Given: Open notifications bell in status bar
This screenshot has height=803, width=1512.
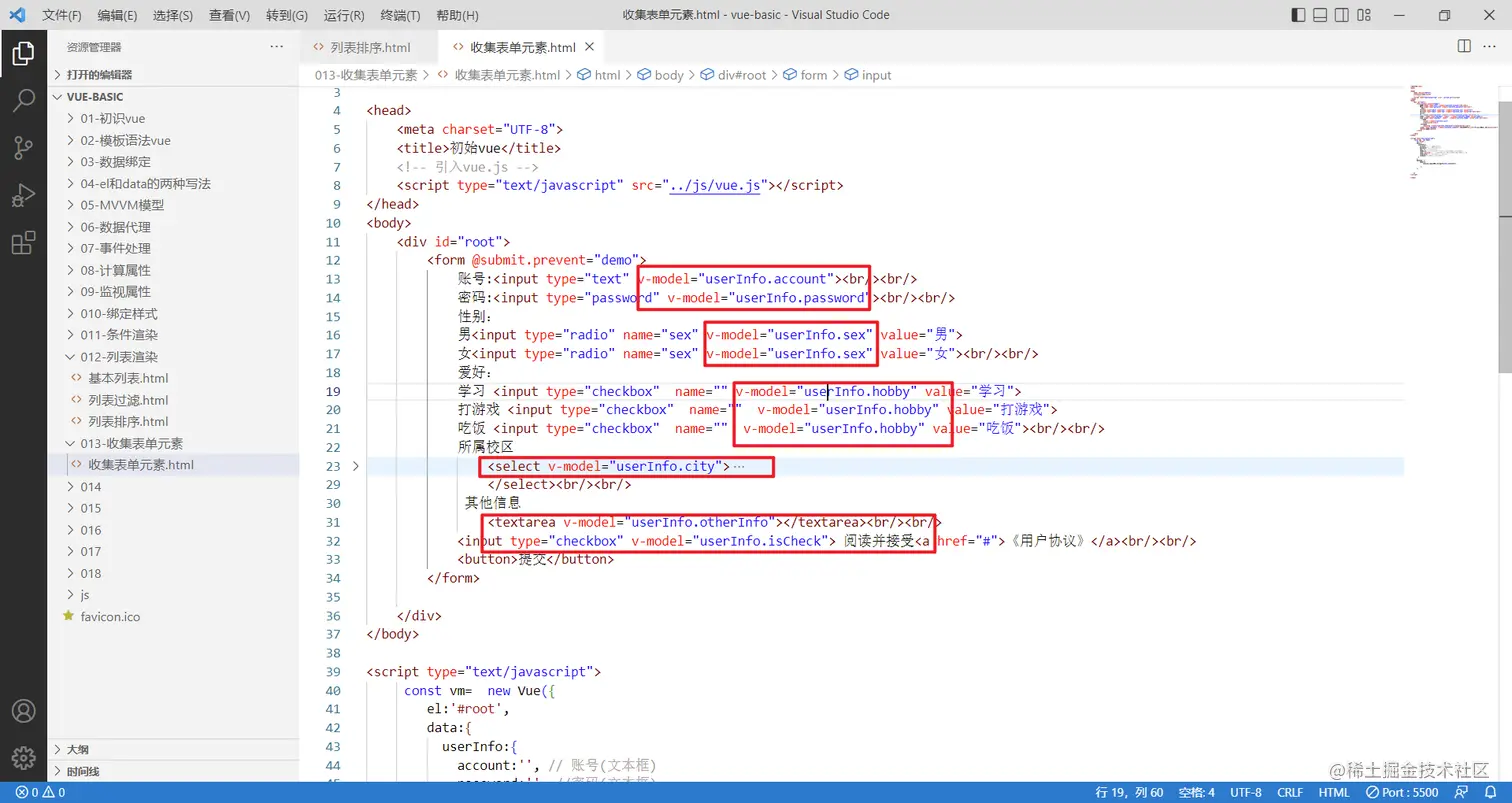Looking at the screenshot, I should coord(1490,793).
